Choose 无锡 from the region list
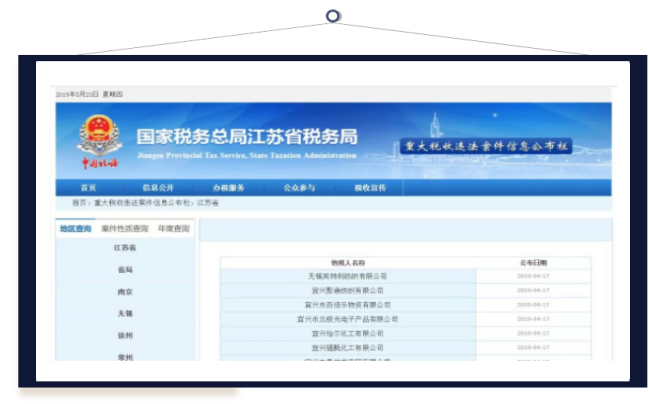Viewport: 649px width, 404px height. coord(125,314)
